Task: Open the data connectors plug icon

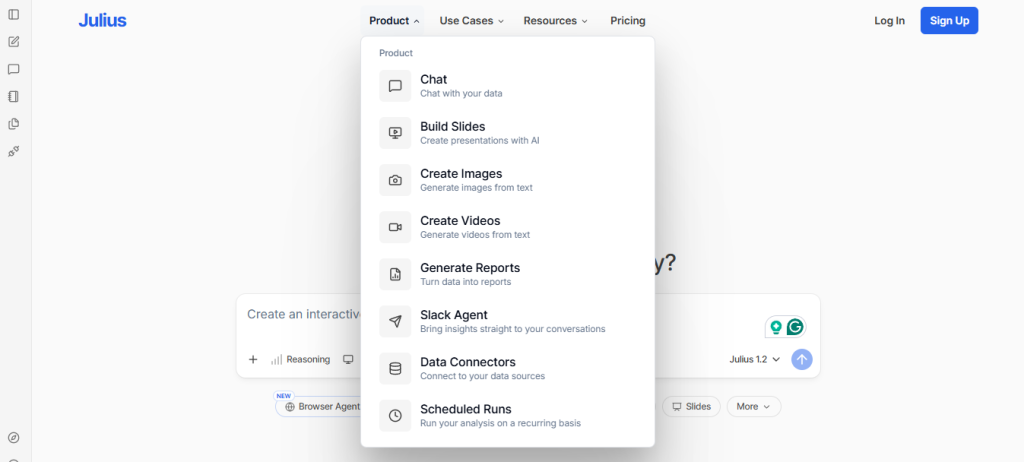Action: point(14,152)
